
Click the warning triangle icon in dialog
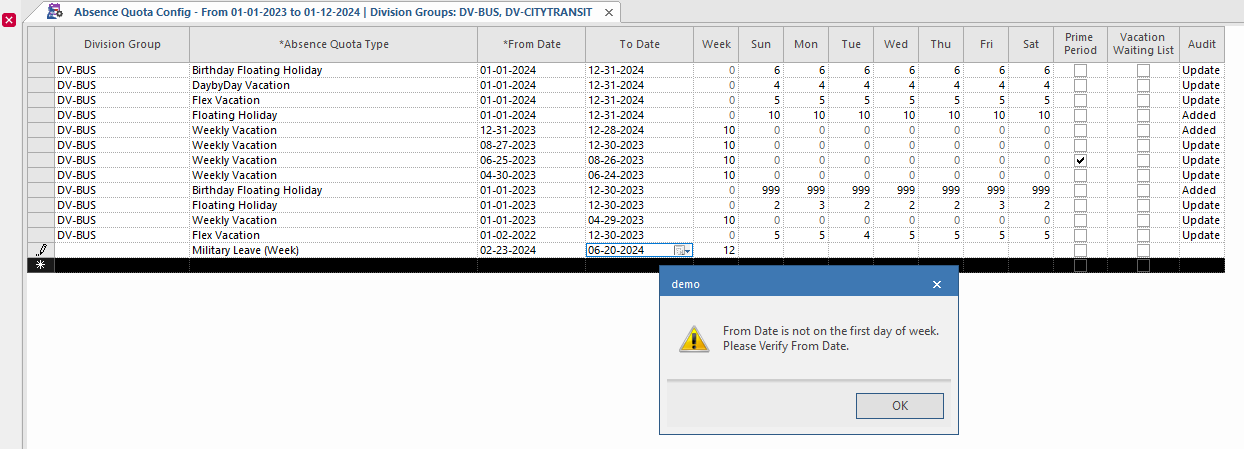(694, 339)
